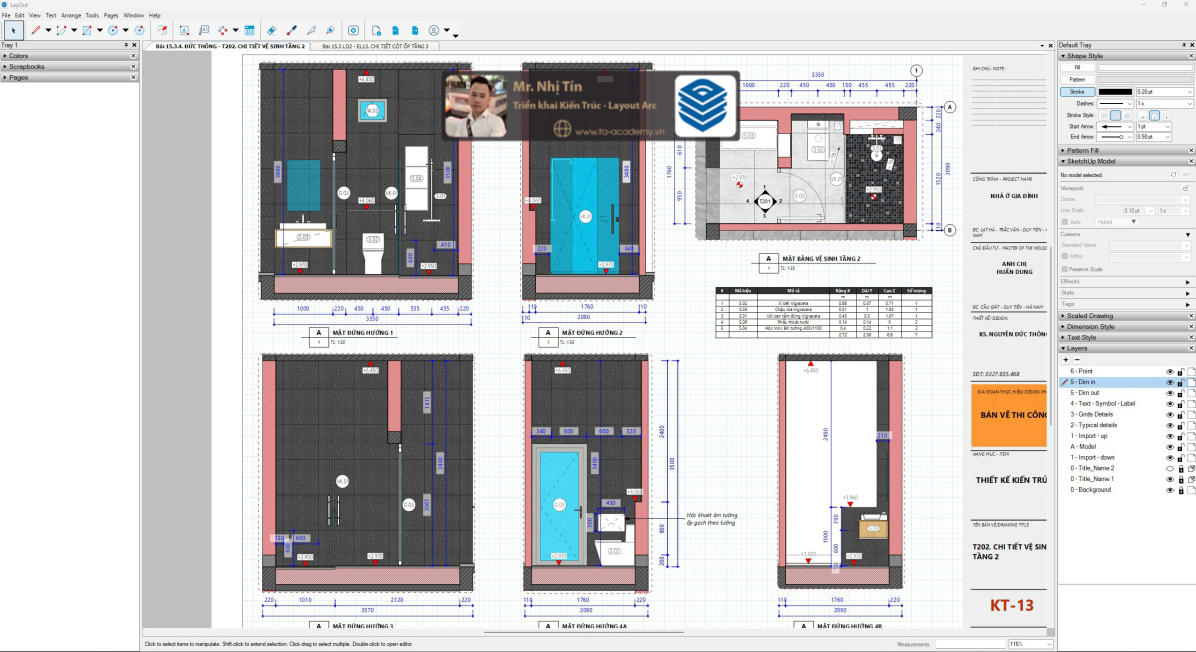
Task: Choose the Label tool
Action: pyautogui.click(x=204, y=31)
